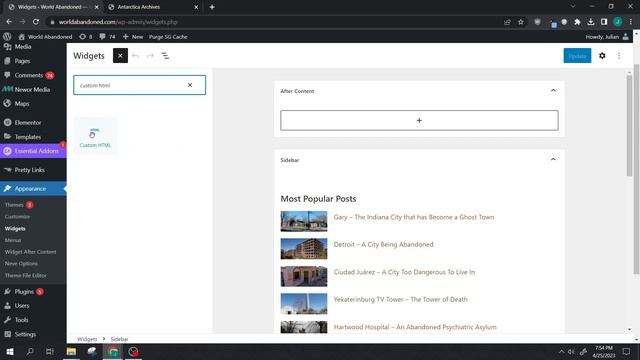
Task: Click the Detroit post thumbnail
Action: click(304, 249)
